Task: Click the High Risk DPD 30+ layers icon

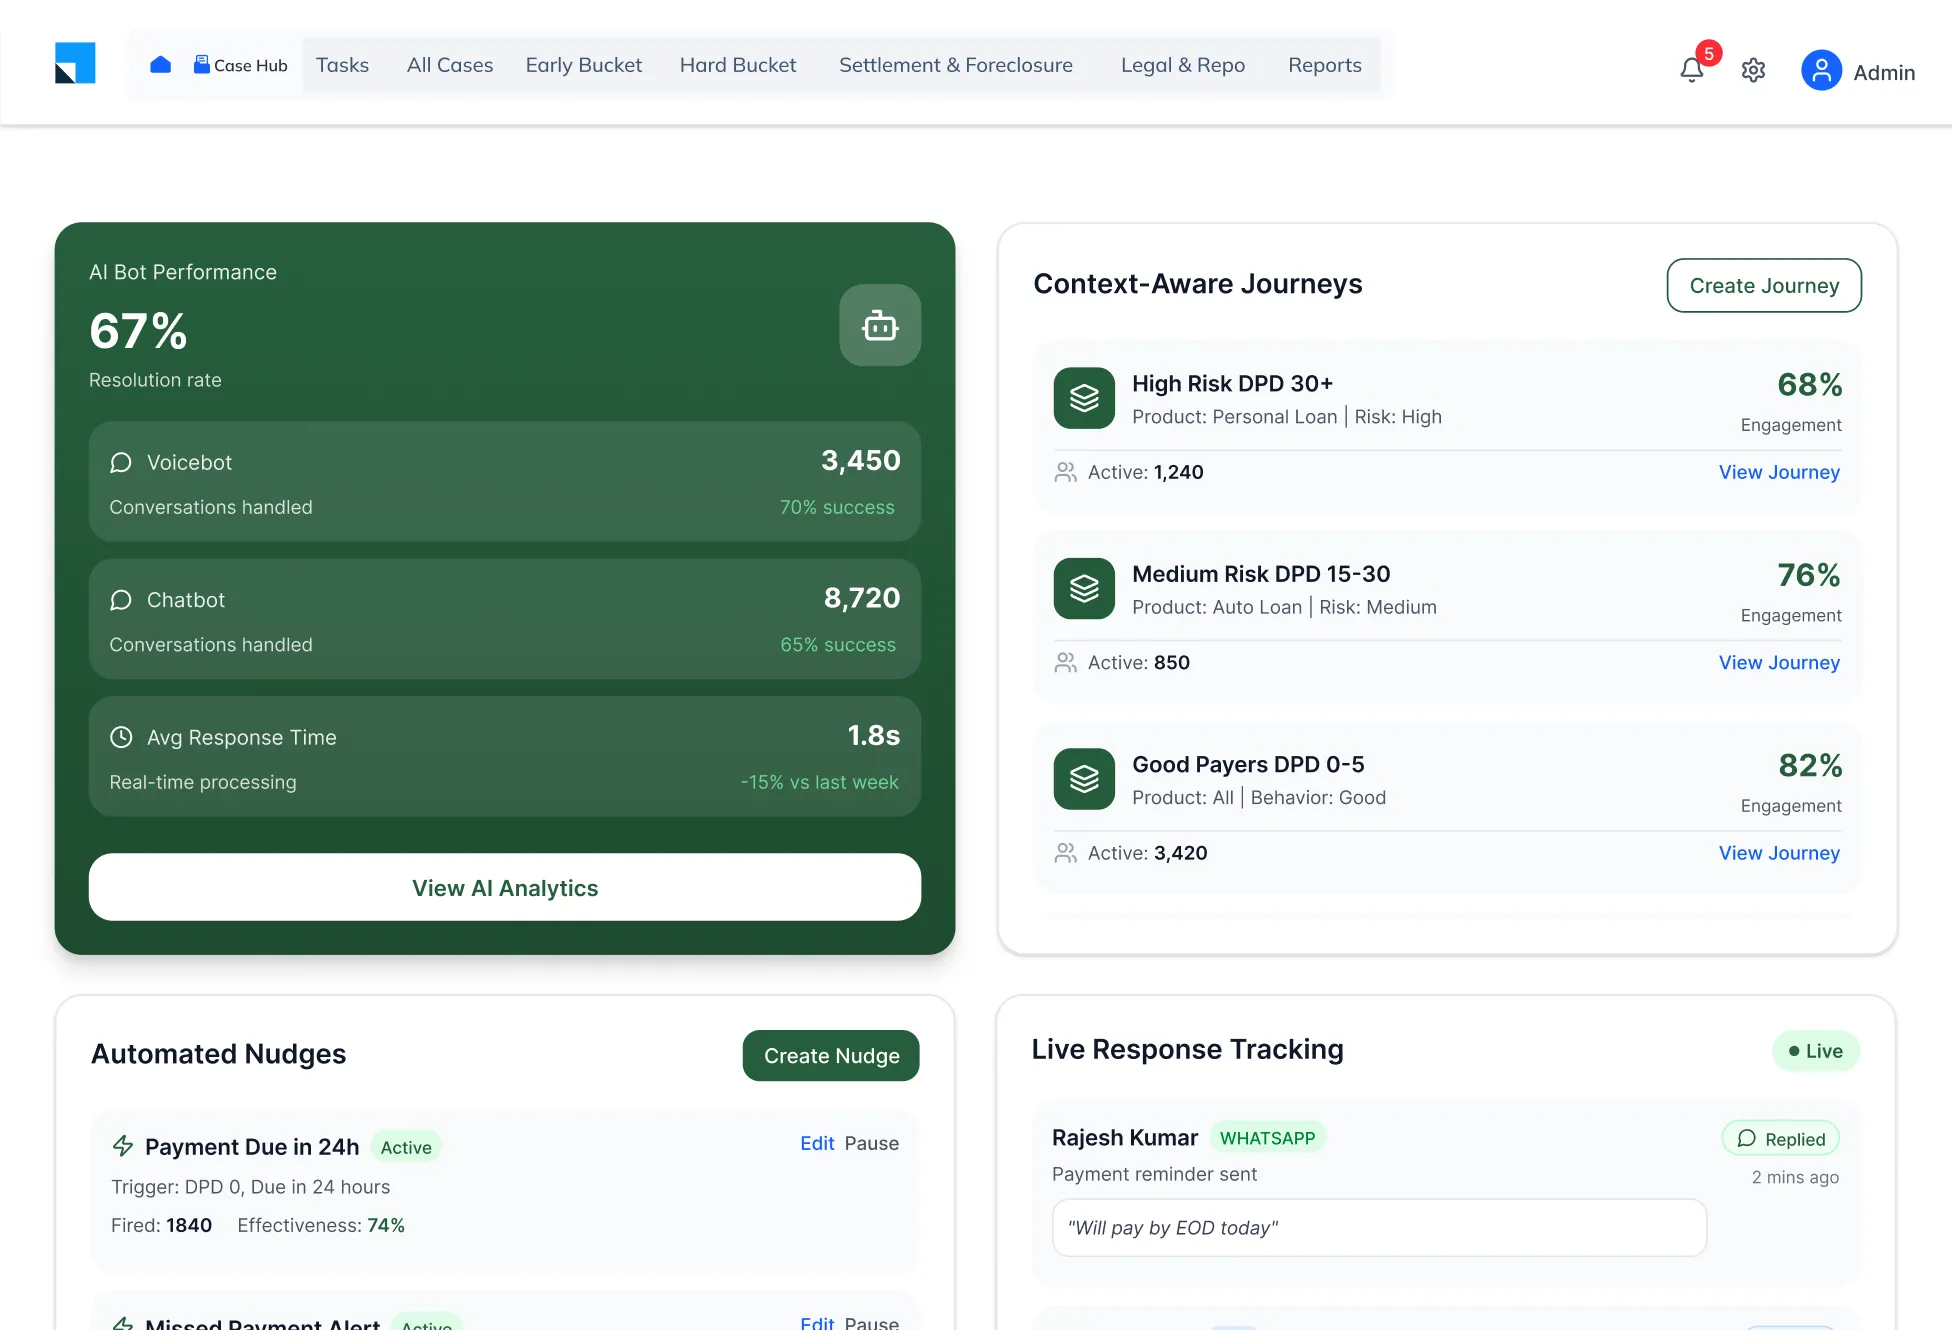Action: click(x=1084, y=398)
